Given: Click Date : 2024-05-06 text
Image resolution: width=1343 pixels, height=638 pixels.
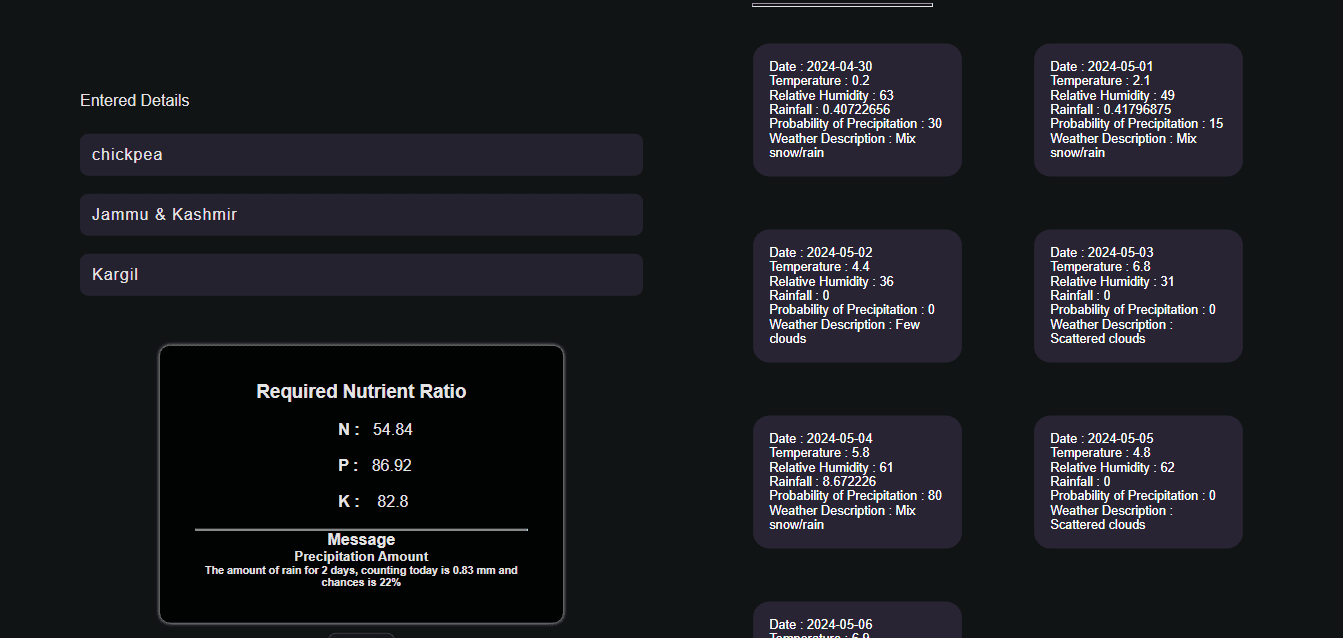Looking at the screenshot, I should click(x=820, y=625).
